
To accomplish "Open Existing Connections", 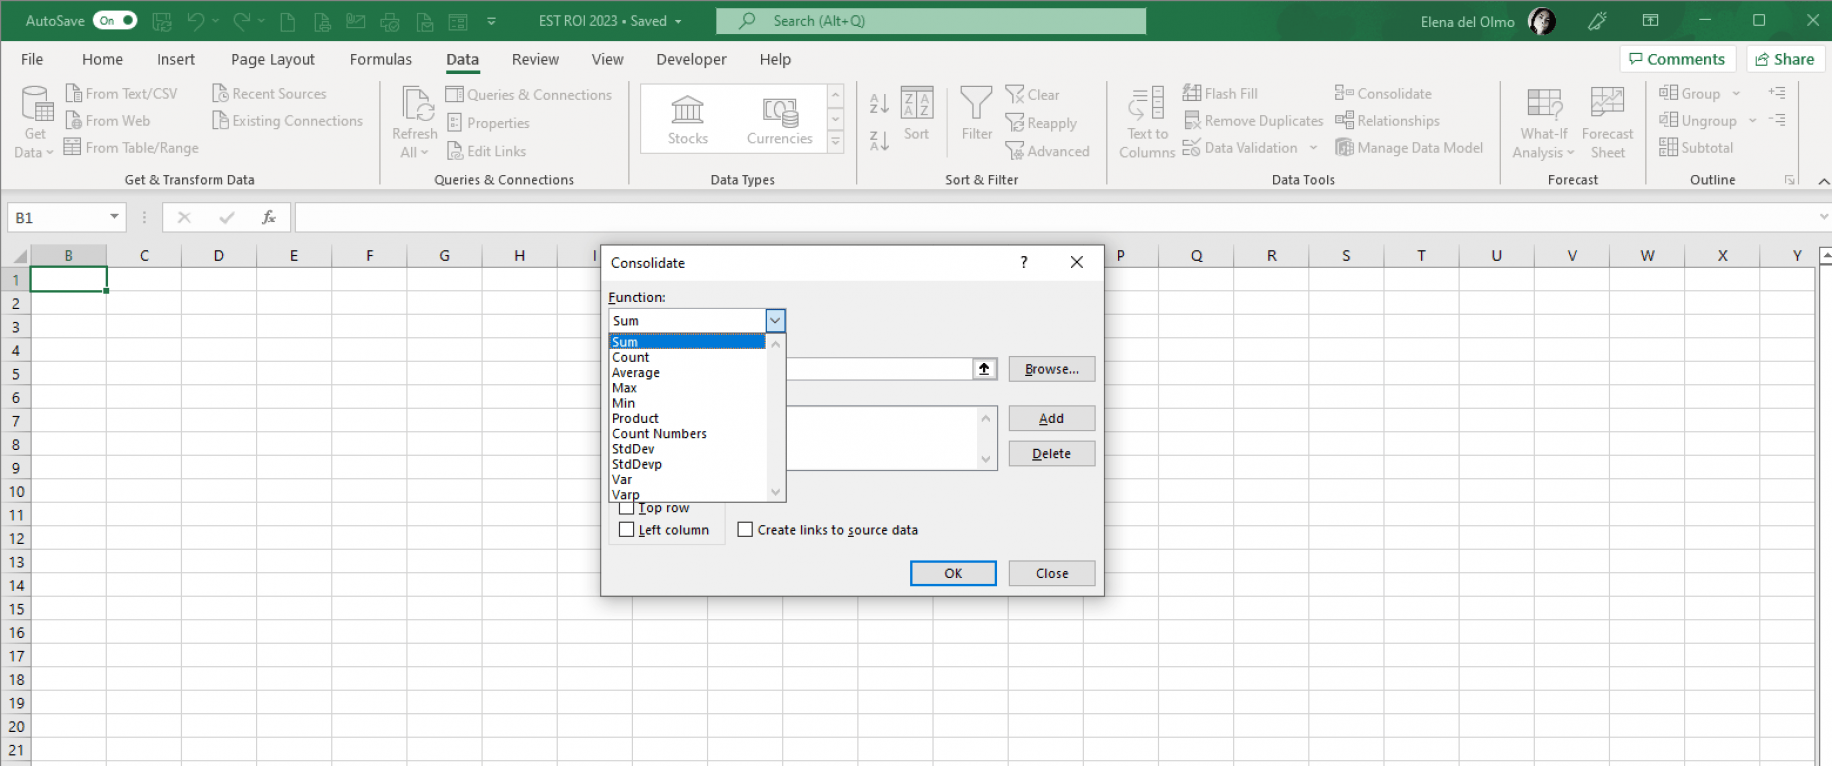I will coord(287,121).
